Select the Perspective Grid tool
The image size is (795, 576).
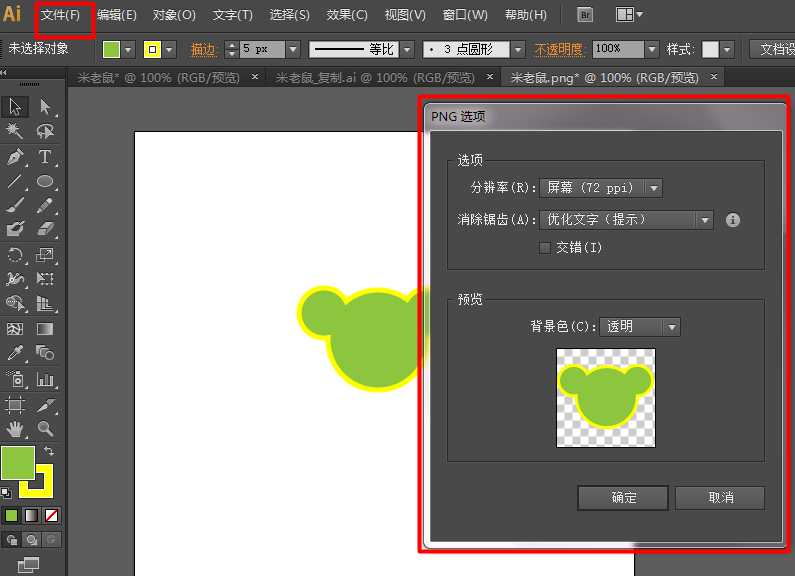coord(45,304)
